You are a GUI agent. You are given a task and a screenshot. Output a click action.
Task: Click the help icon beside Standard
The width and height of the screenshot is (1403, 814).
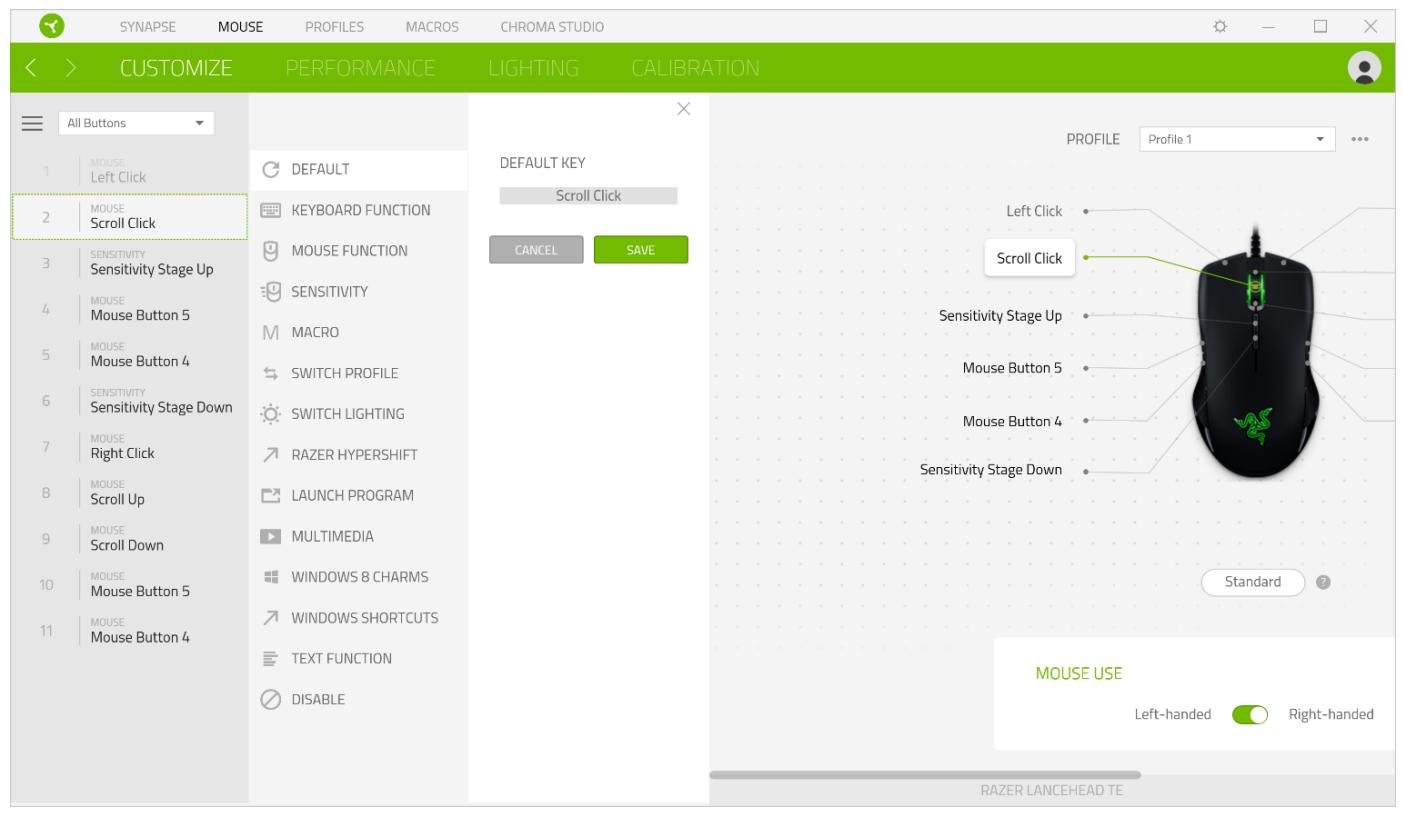pos(1323,582)
